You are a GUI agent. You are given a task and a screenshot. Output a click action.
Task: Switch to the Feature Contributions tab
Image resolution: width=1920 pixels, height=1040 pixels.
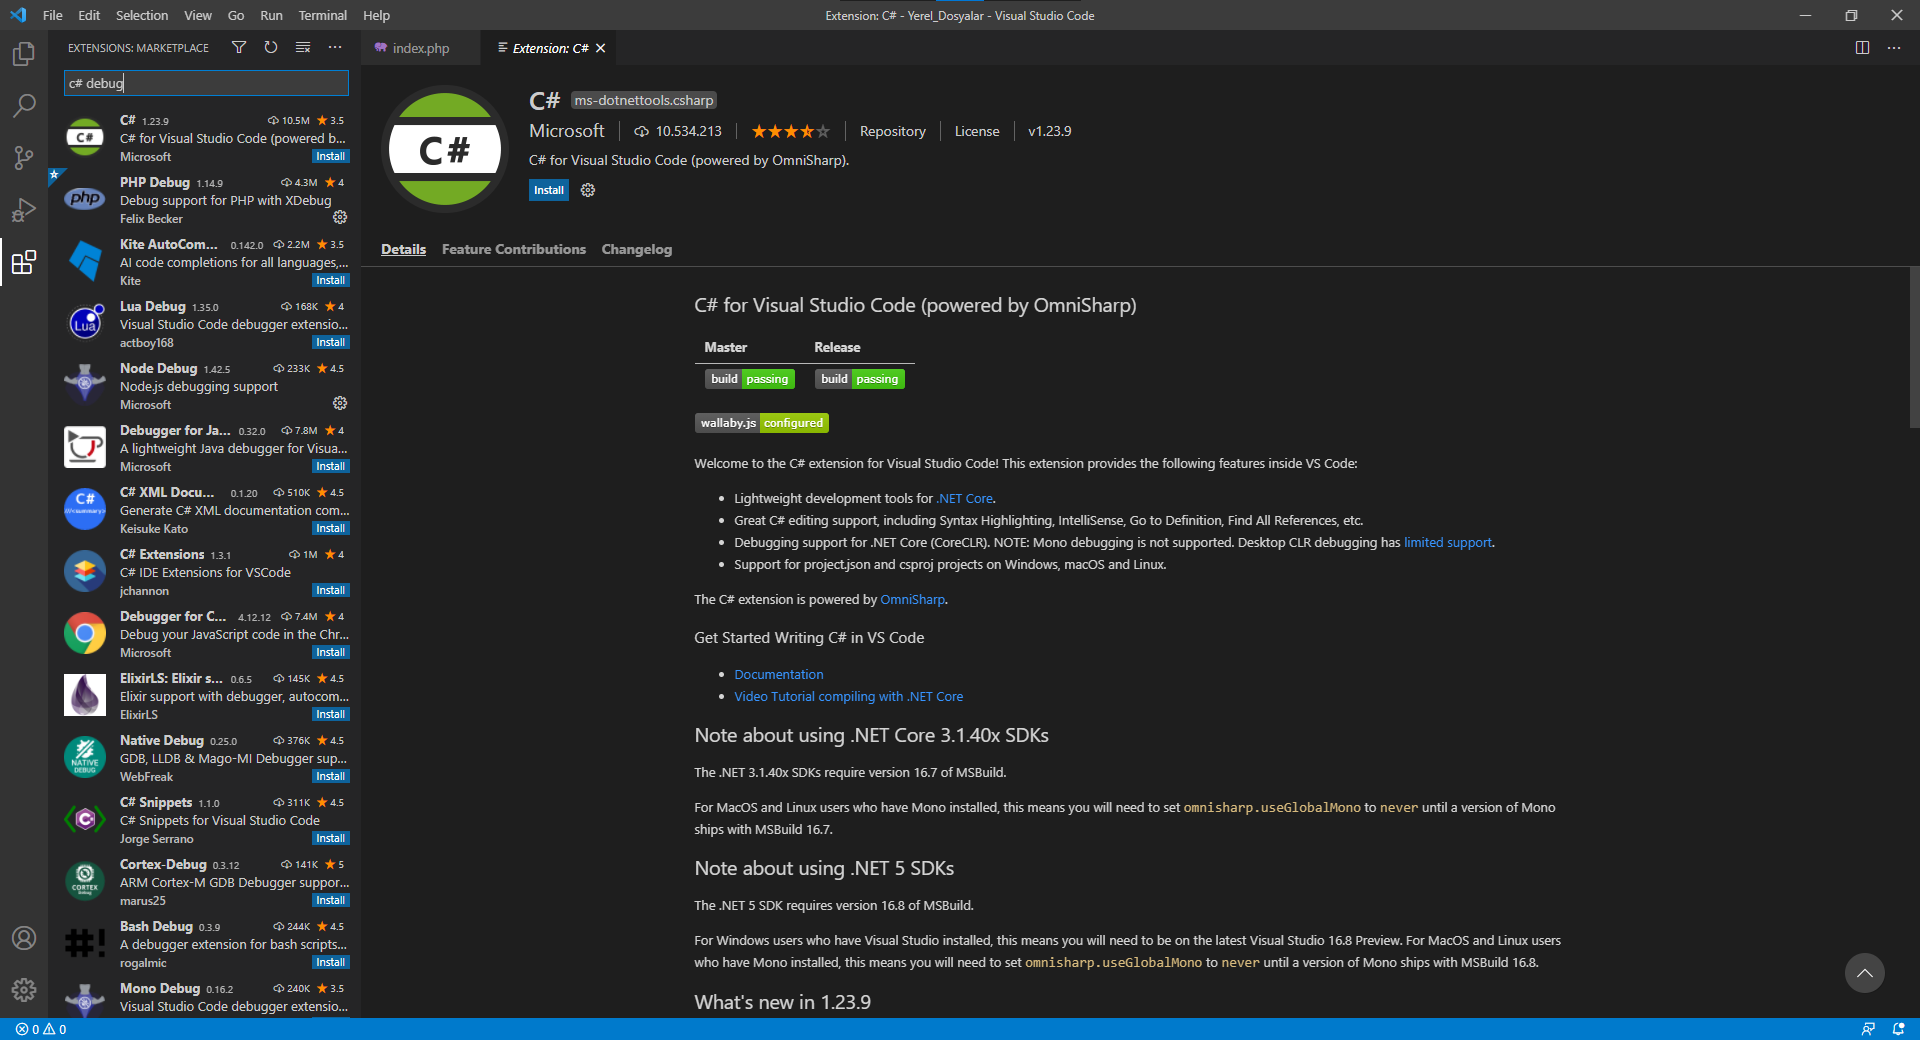click(514, 249)
